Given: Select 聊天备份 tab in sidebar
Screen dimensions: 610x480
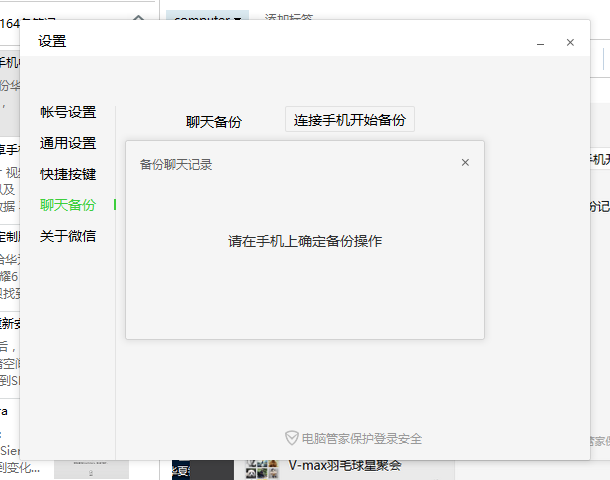Looking at the screenshot, I should 68,205.
